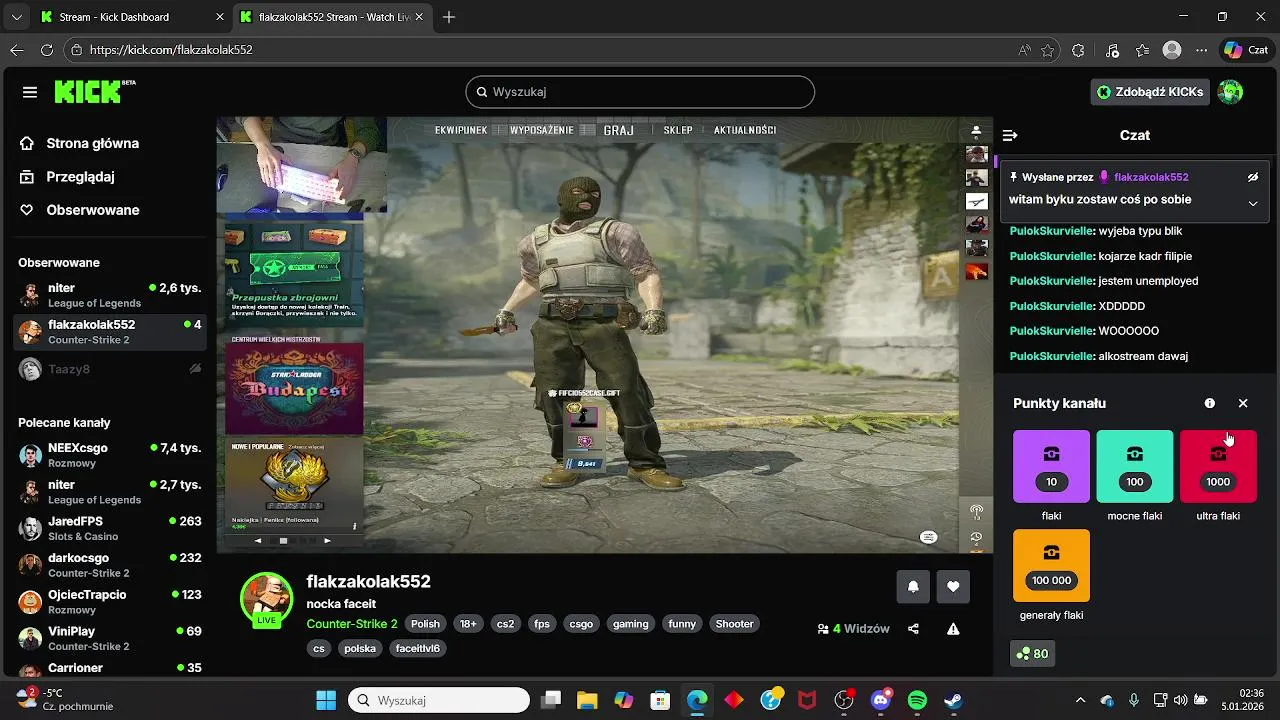Close the Punkty kanału panel
Image resolution: width=1280 pixels, height=720 pixels.
[x=1243, y=403]
